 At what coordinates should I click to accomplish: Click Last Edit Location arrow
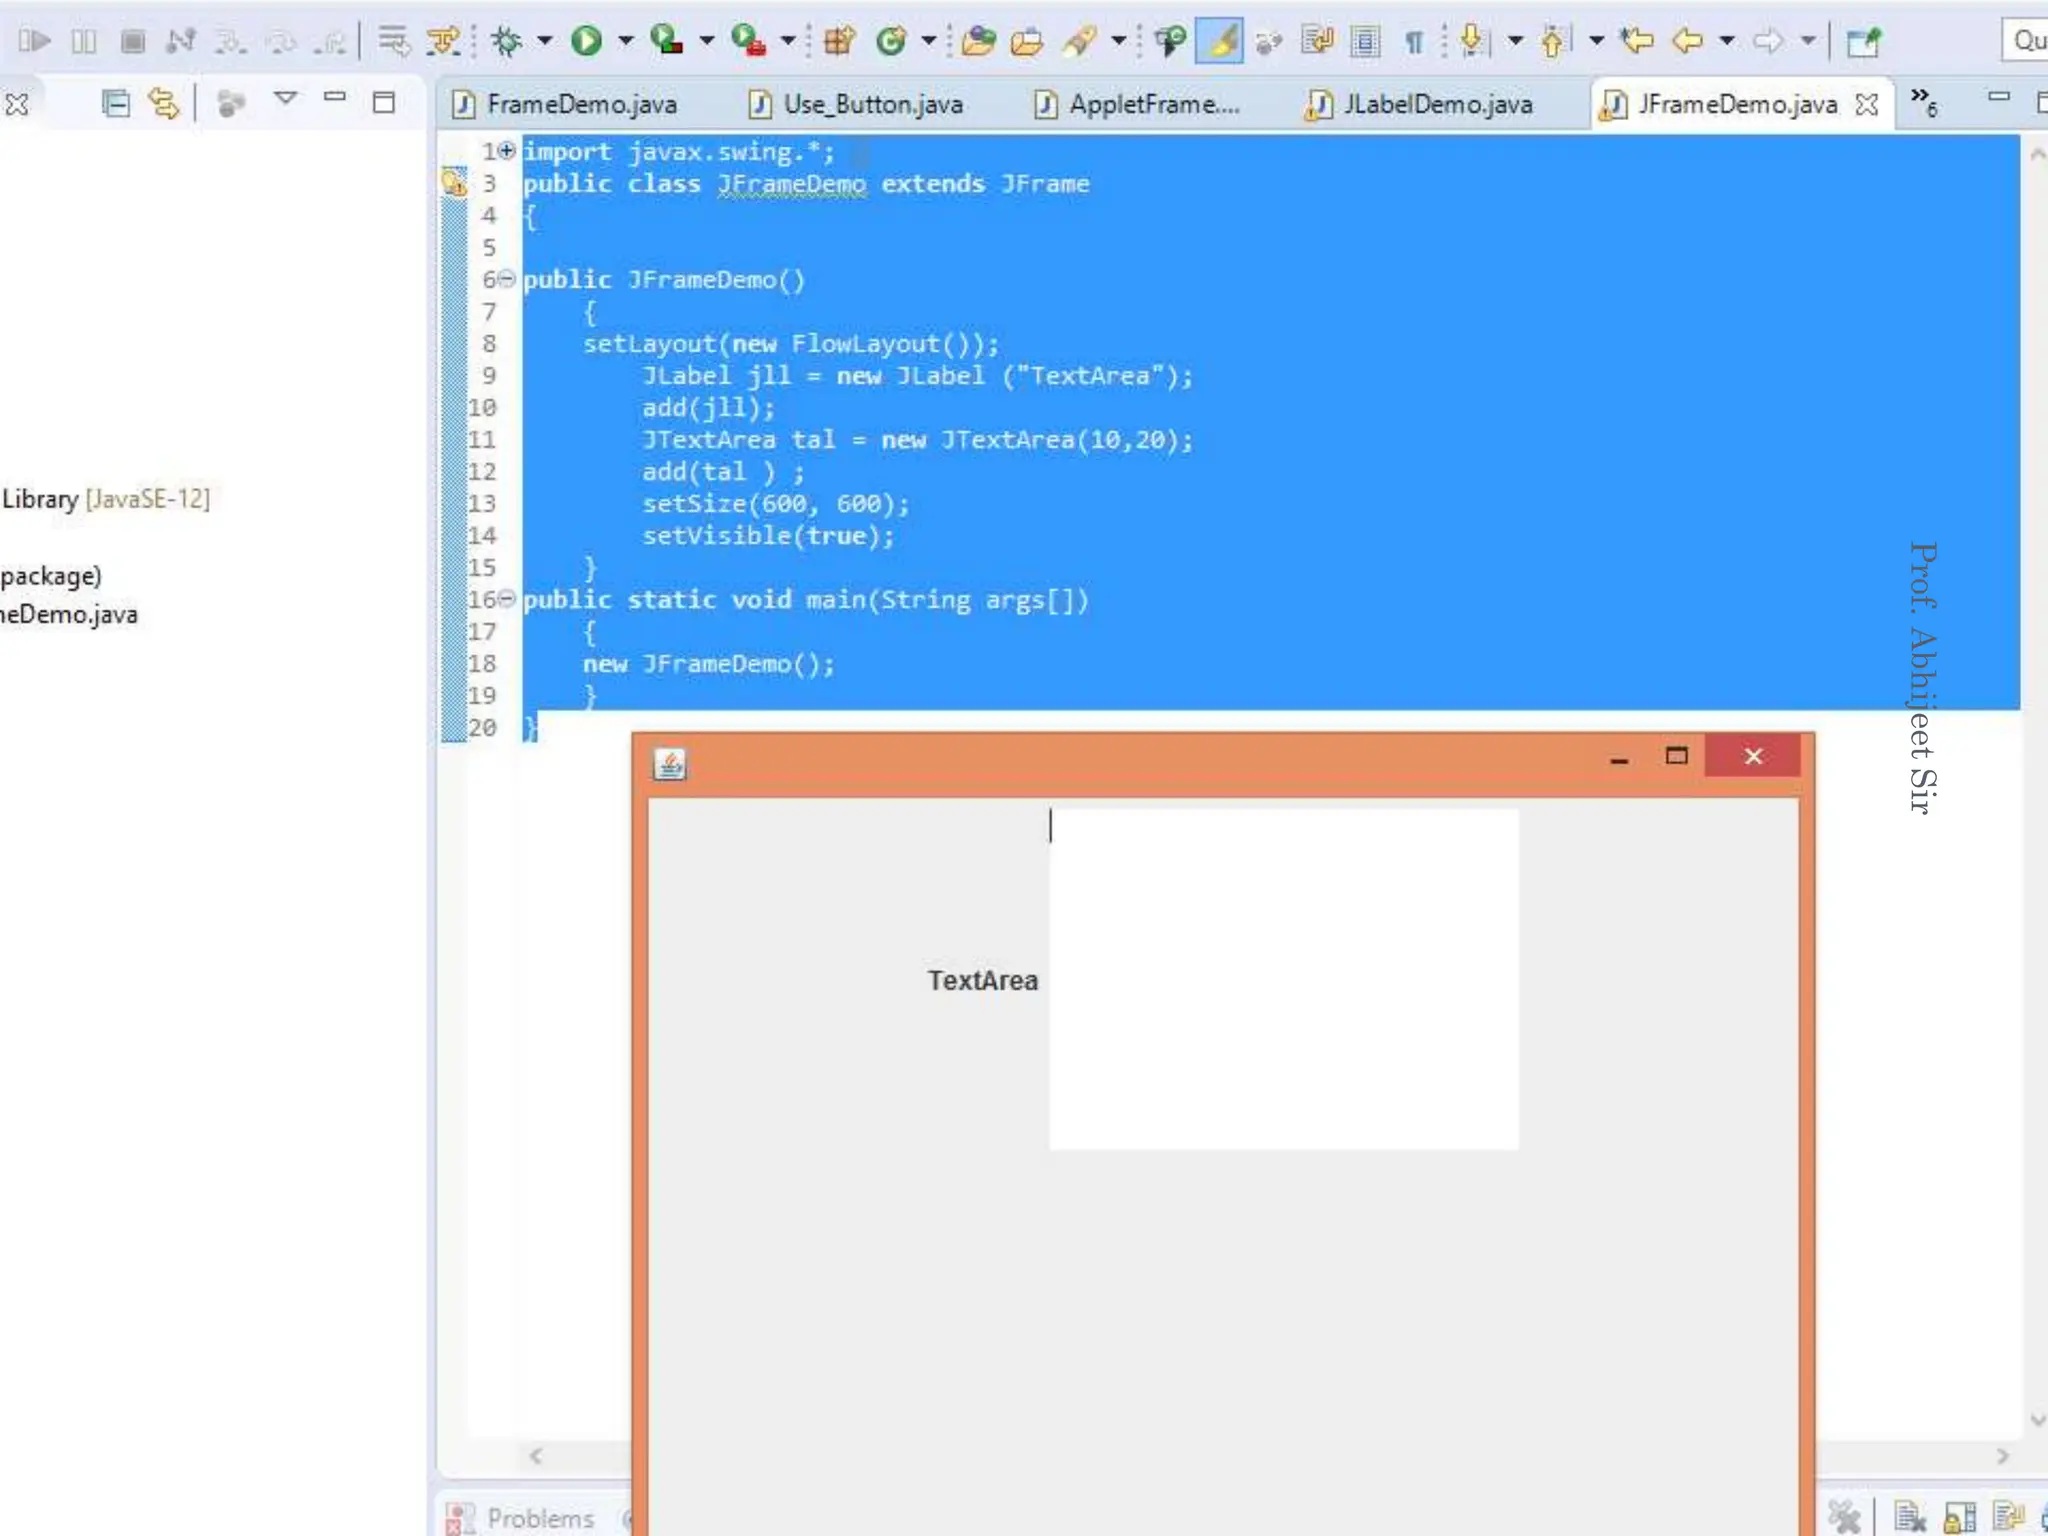click(1637, 41)
